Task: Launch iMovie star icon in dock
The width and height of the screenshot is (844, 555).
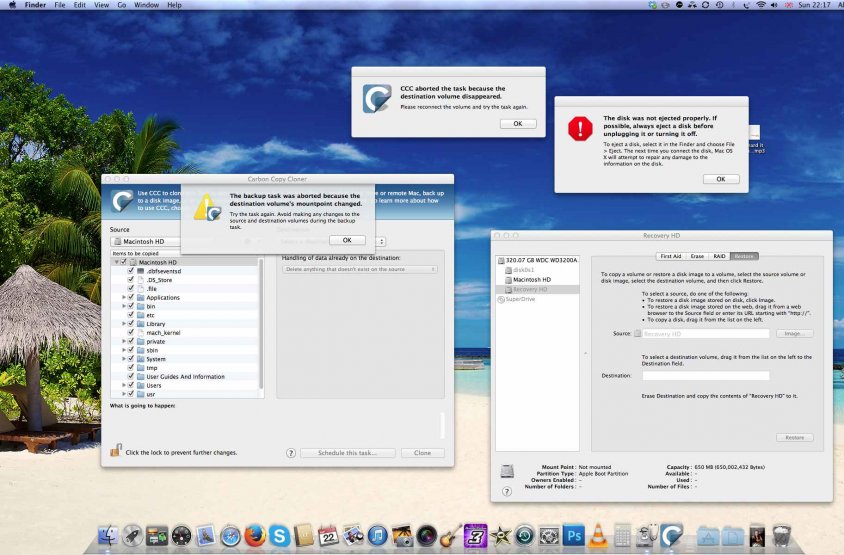Action: click(500, 536)
